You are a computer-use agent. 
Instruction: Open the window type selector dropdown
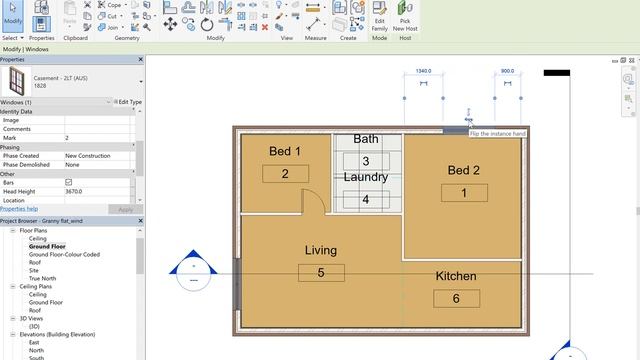pyautogui.click(x=141, y=82)
